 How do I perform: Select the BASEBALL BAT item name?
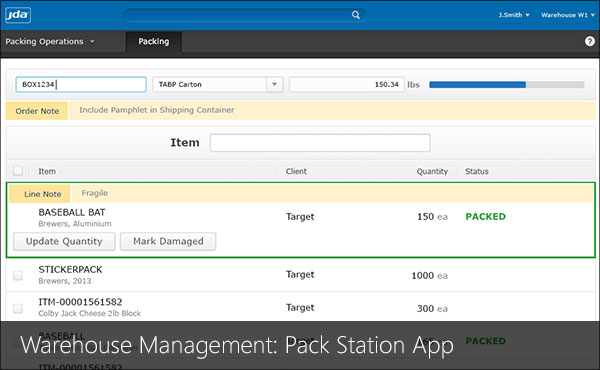pyautogui.click(x=72, y=212)
